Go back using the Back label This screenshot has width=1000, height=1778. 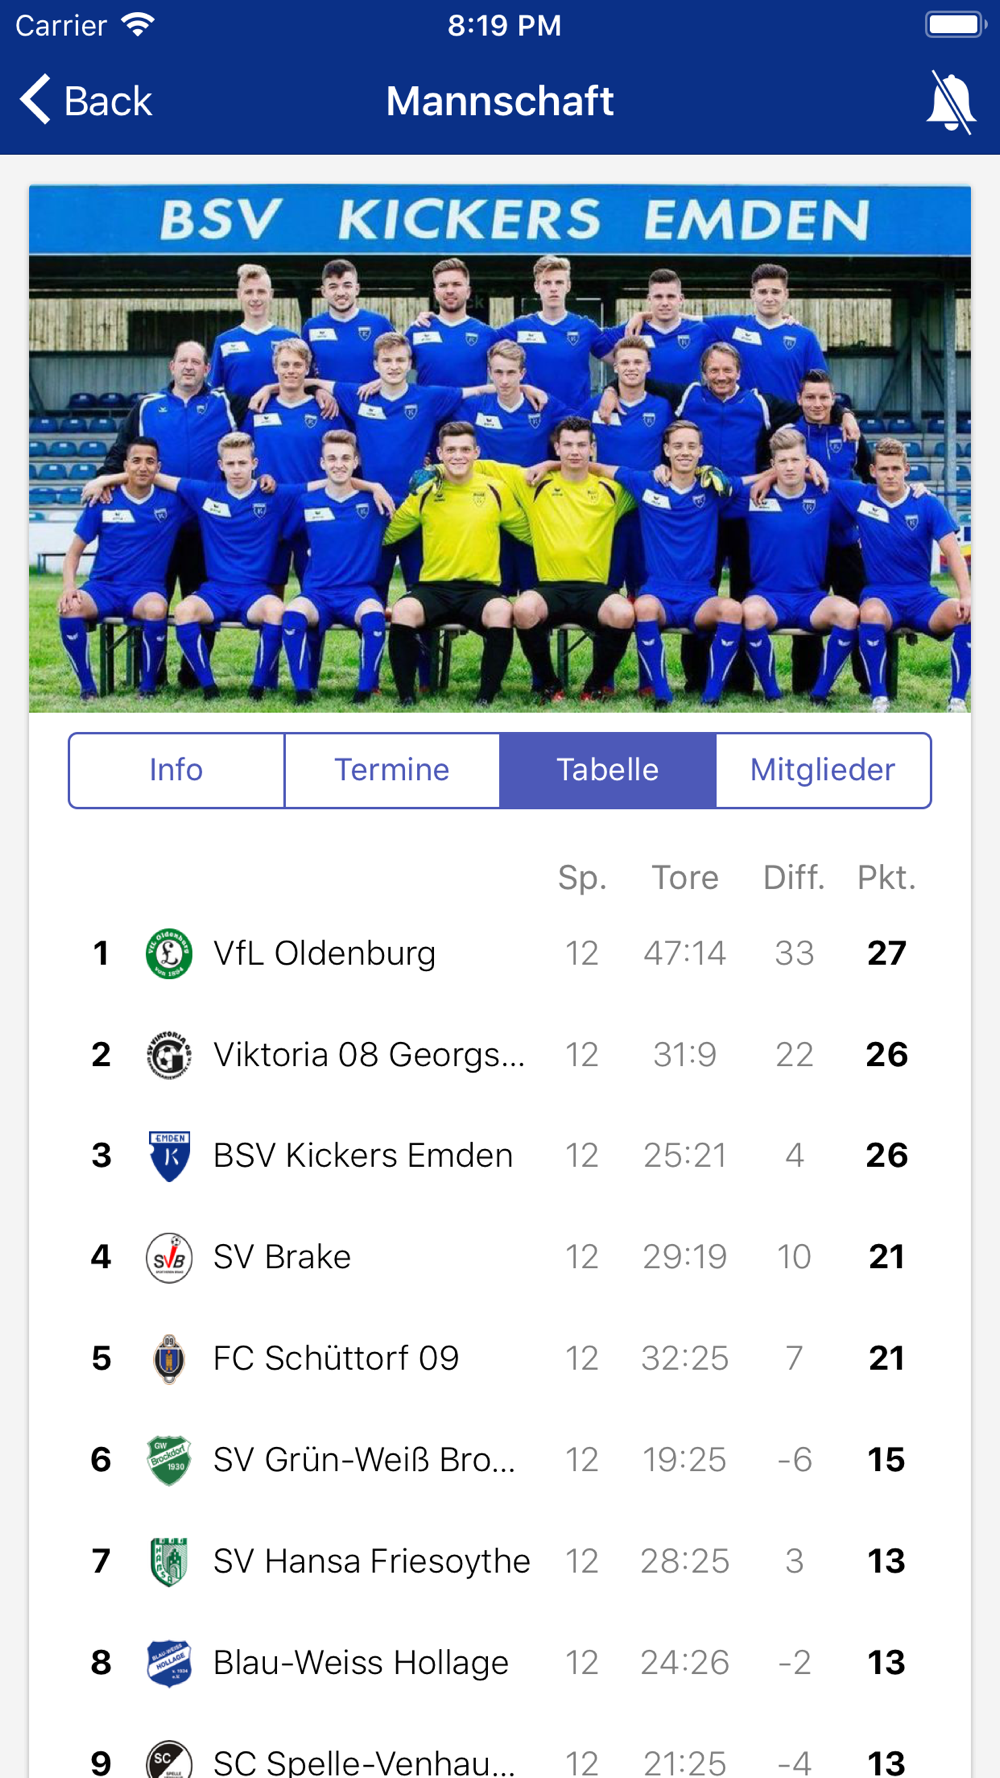click(x=108, y=101)
